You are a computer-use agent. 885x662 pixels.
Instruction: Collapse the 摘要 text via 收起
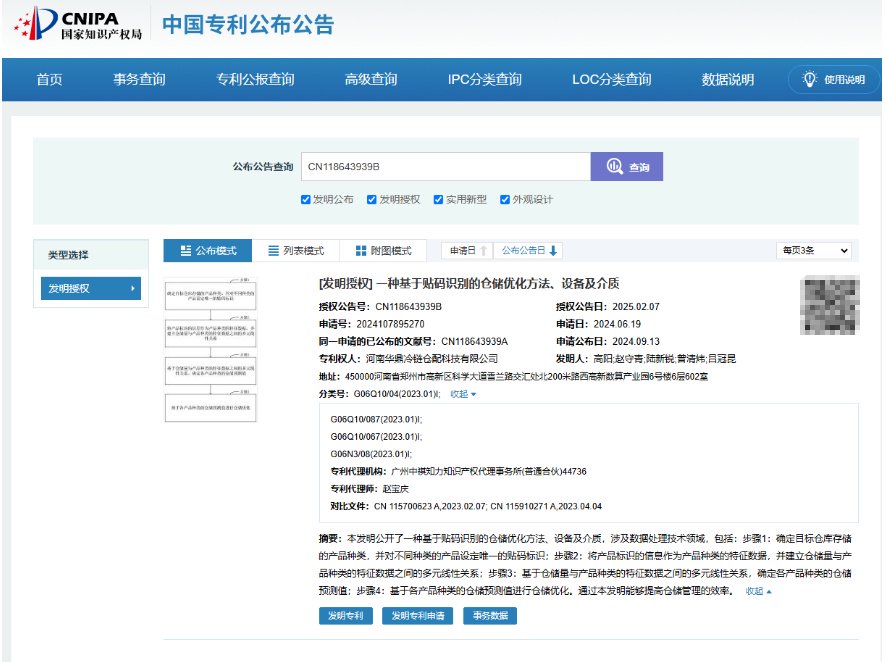pos(758,591)
